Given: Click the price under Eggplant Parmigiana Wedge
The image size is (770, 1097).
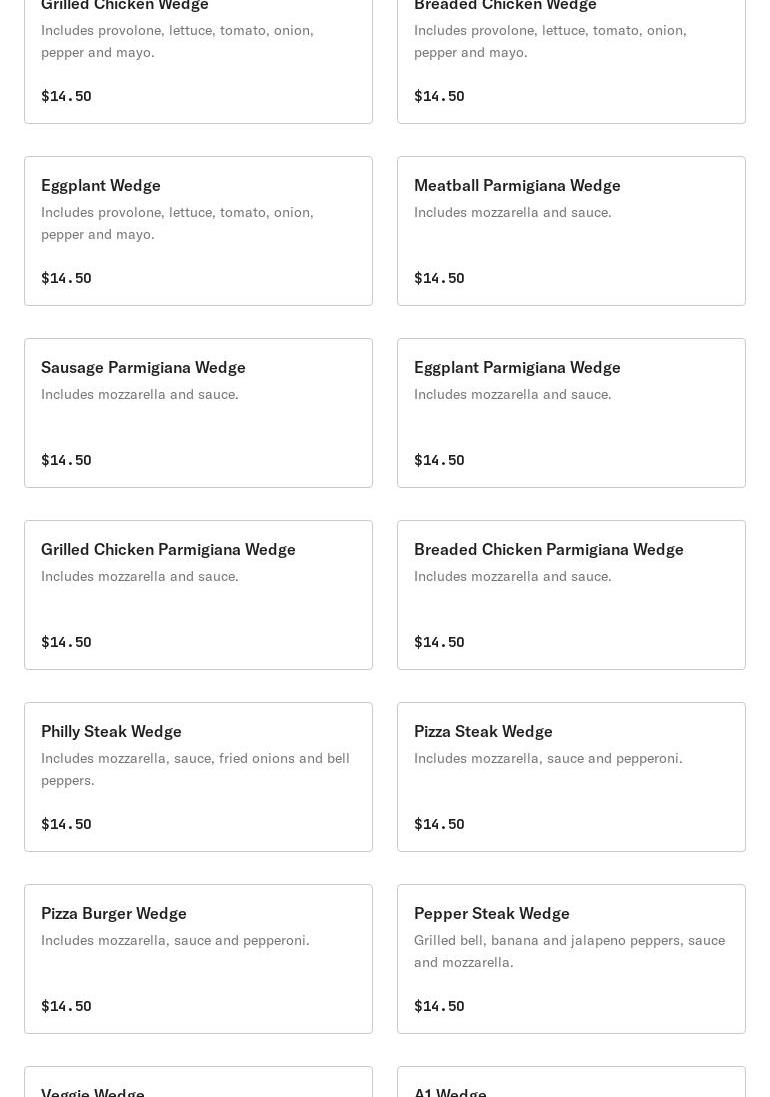Looking at the screenshot, I should coord(439,460).
